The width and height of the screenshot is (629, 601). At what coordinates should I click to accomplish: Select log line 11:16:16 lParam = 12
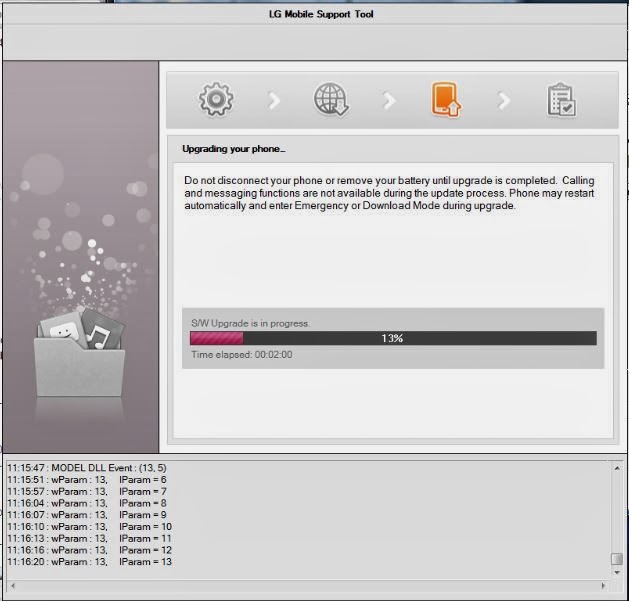[x=89, y=550]
